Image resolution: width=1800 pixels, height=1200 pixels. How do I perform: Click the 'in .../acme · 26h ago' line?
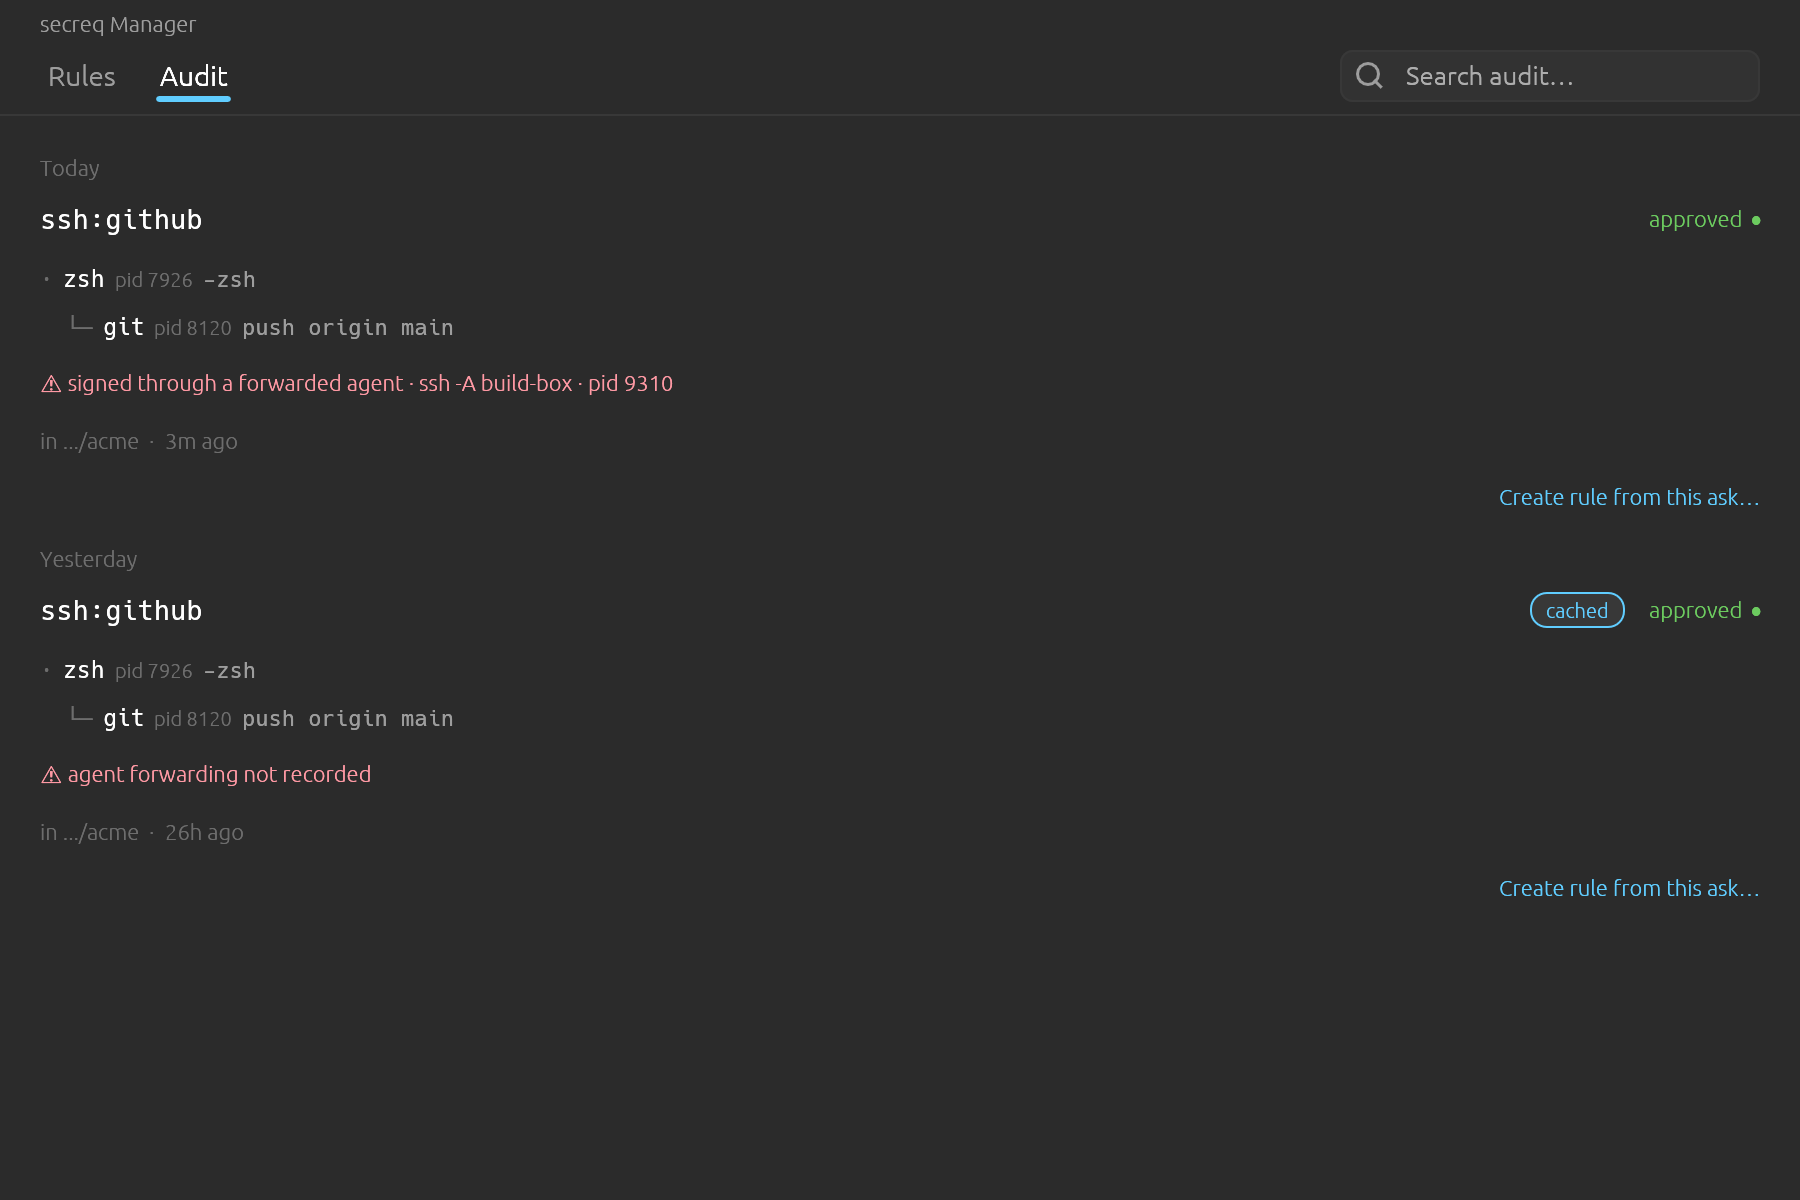142,833
